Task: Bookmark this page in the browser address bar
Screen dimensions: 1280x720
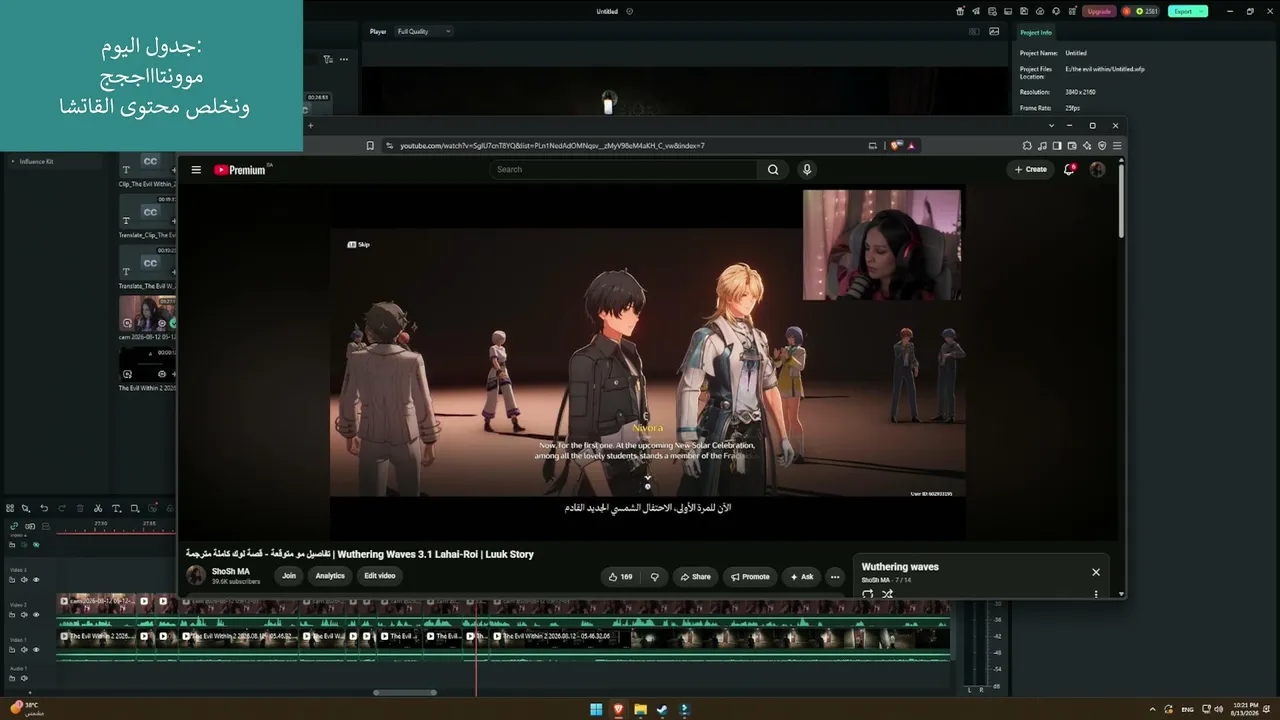Action: pos(370,146)
